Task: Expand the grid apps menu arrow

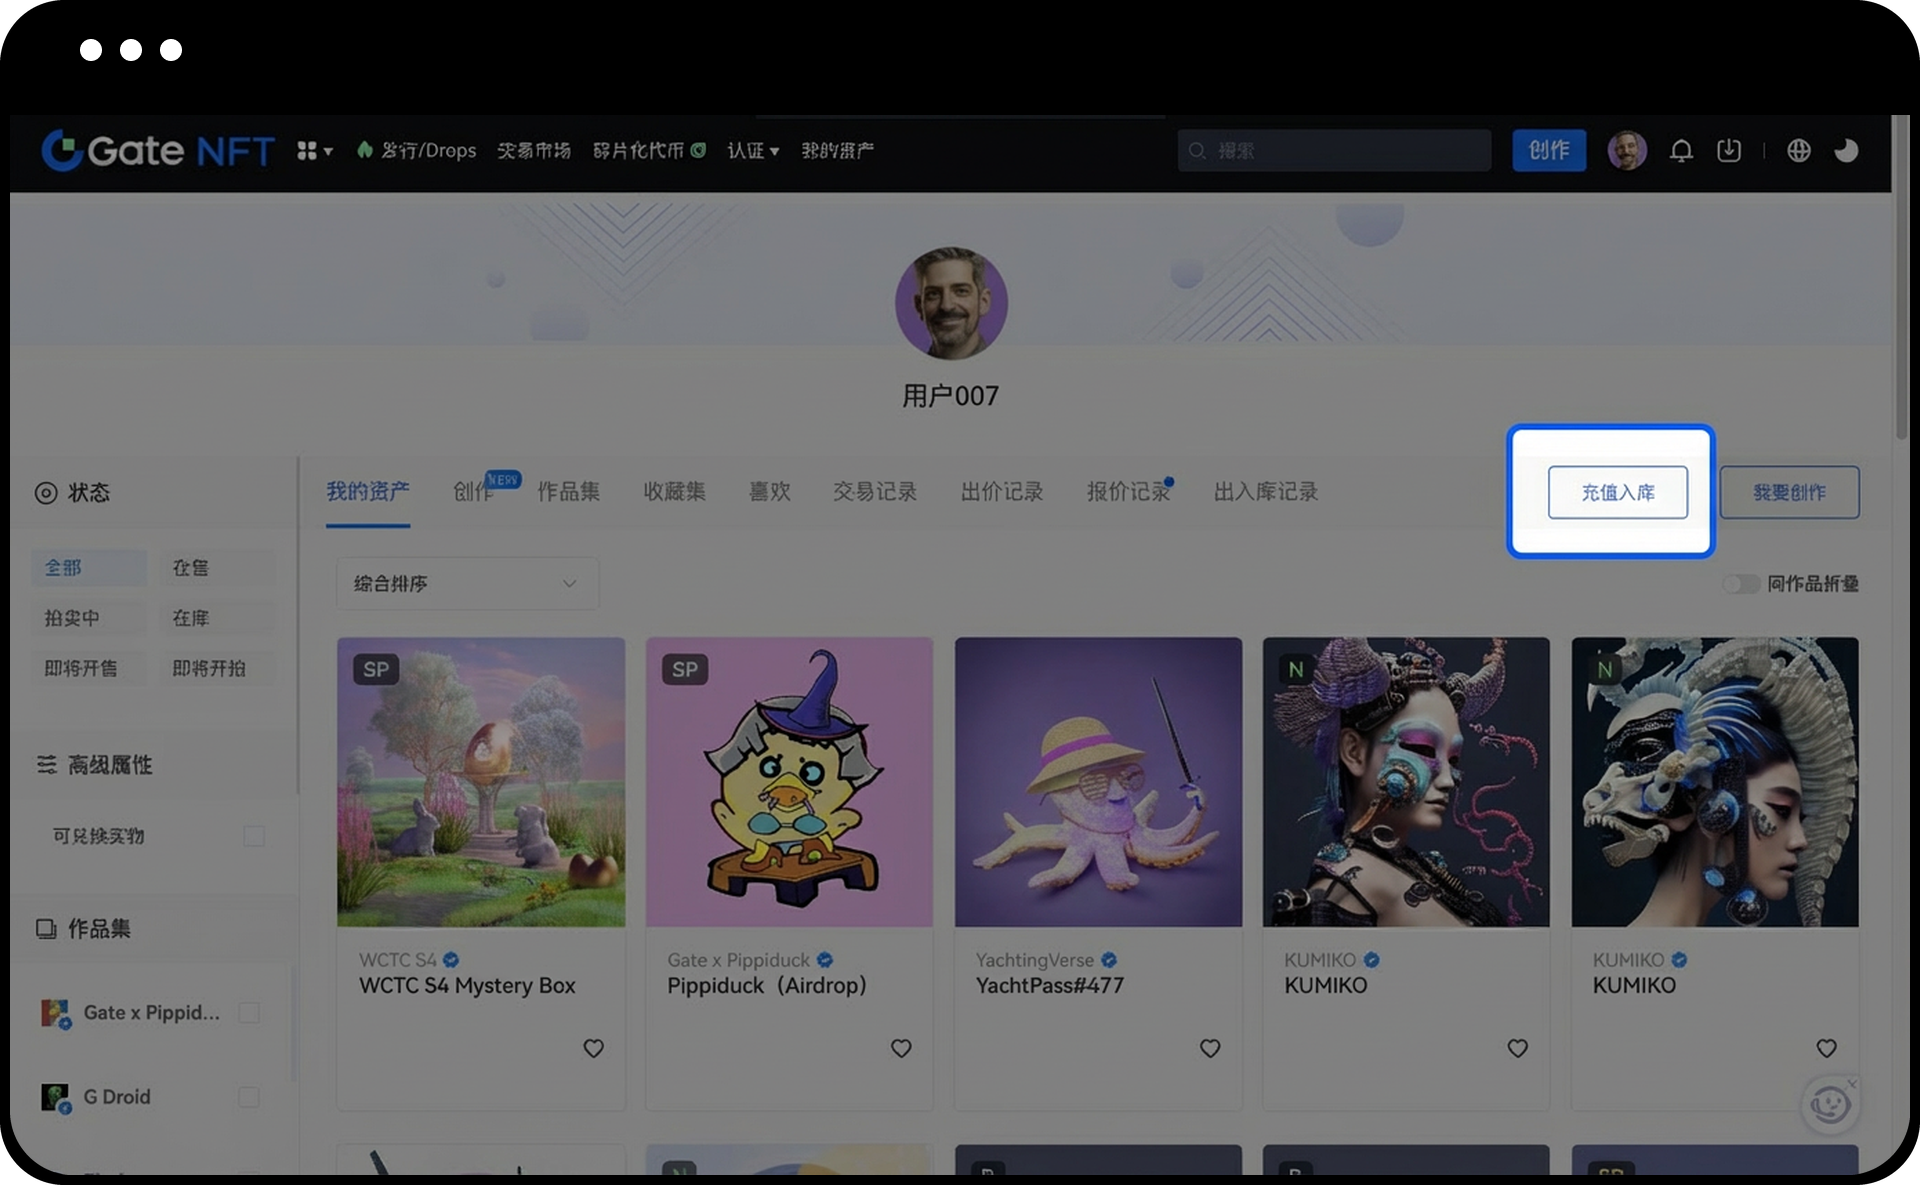Action: tap(327, 151)
